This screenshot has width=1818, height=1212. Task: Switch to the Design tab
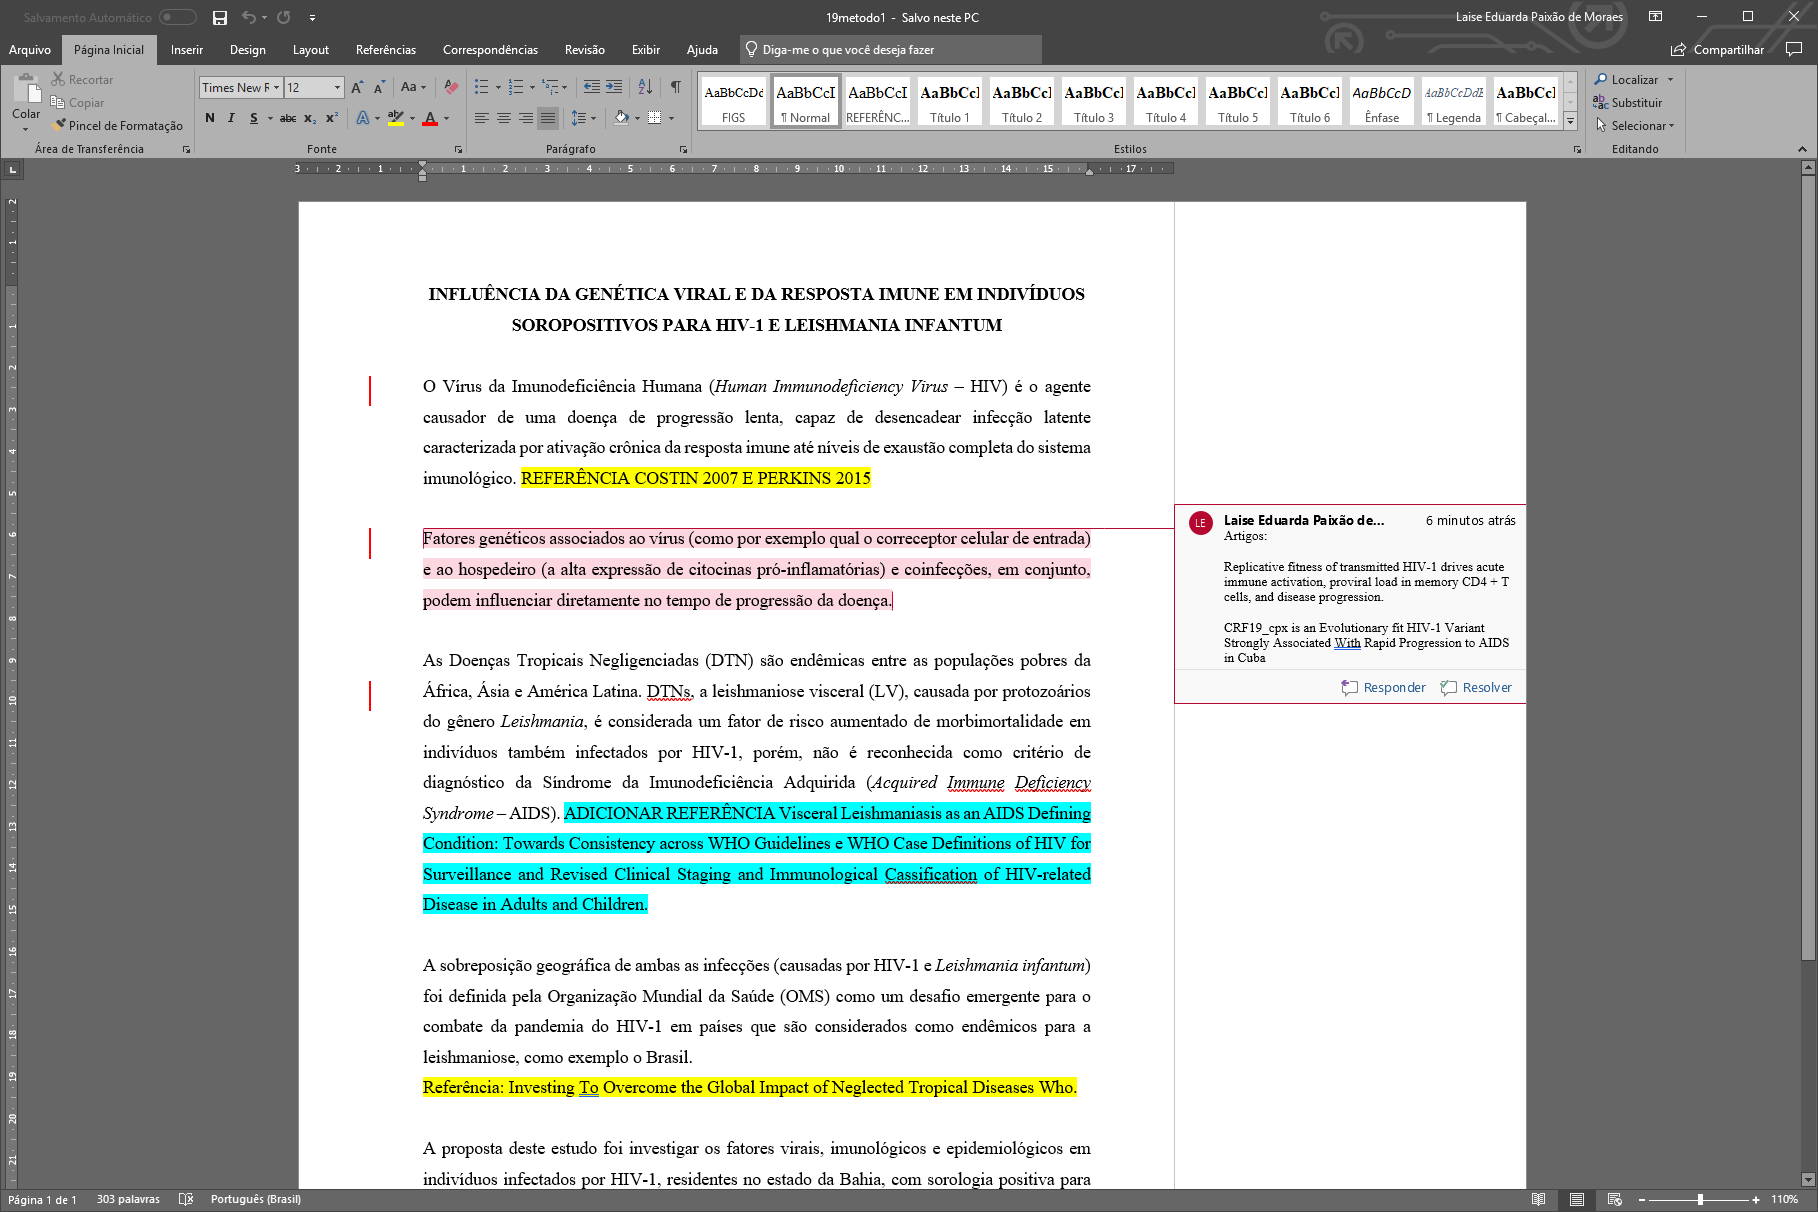[248, 50]
